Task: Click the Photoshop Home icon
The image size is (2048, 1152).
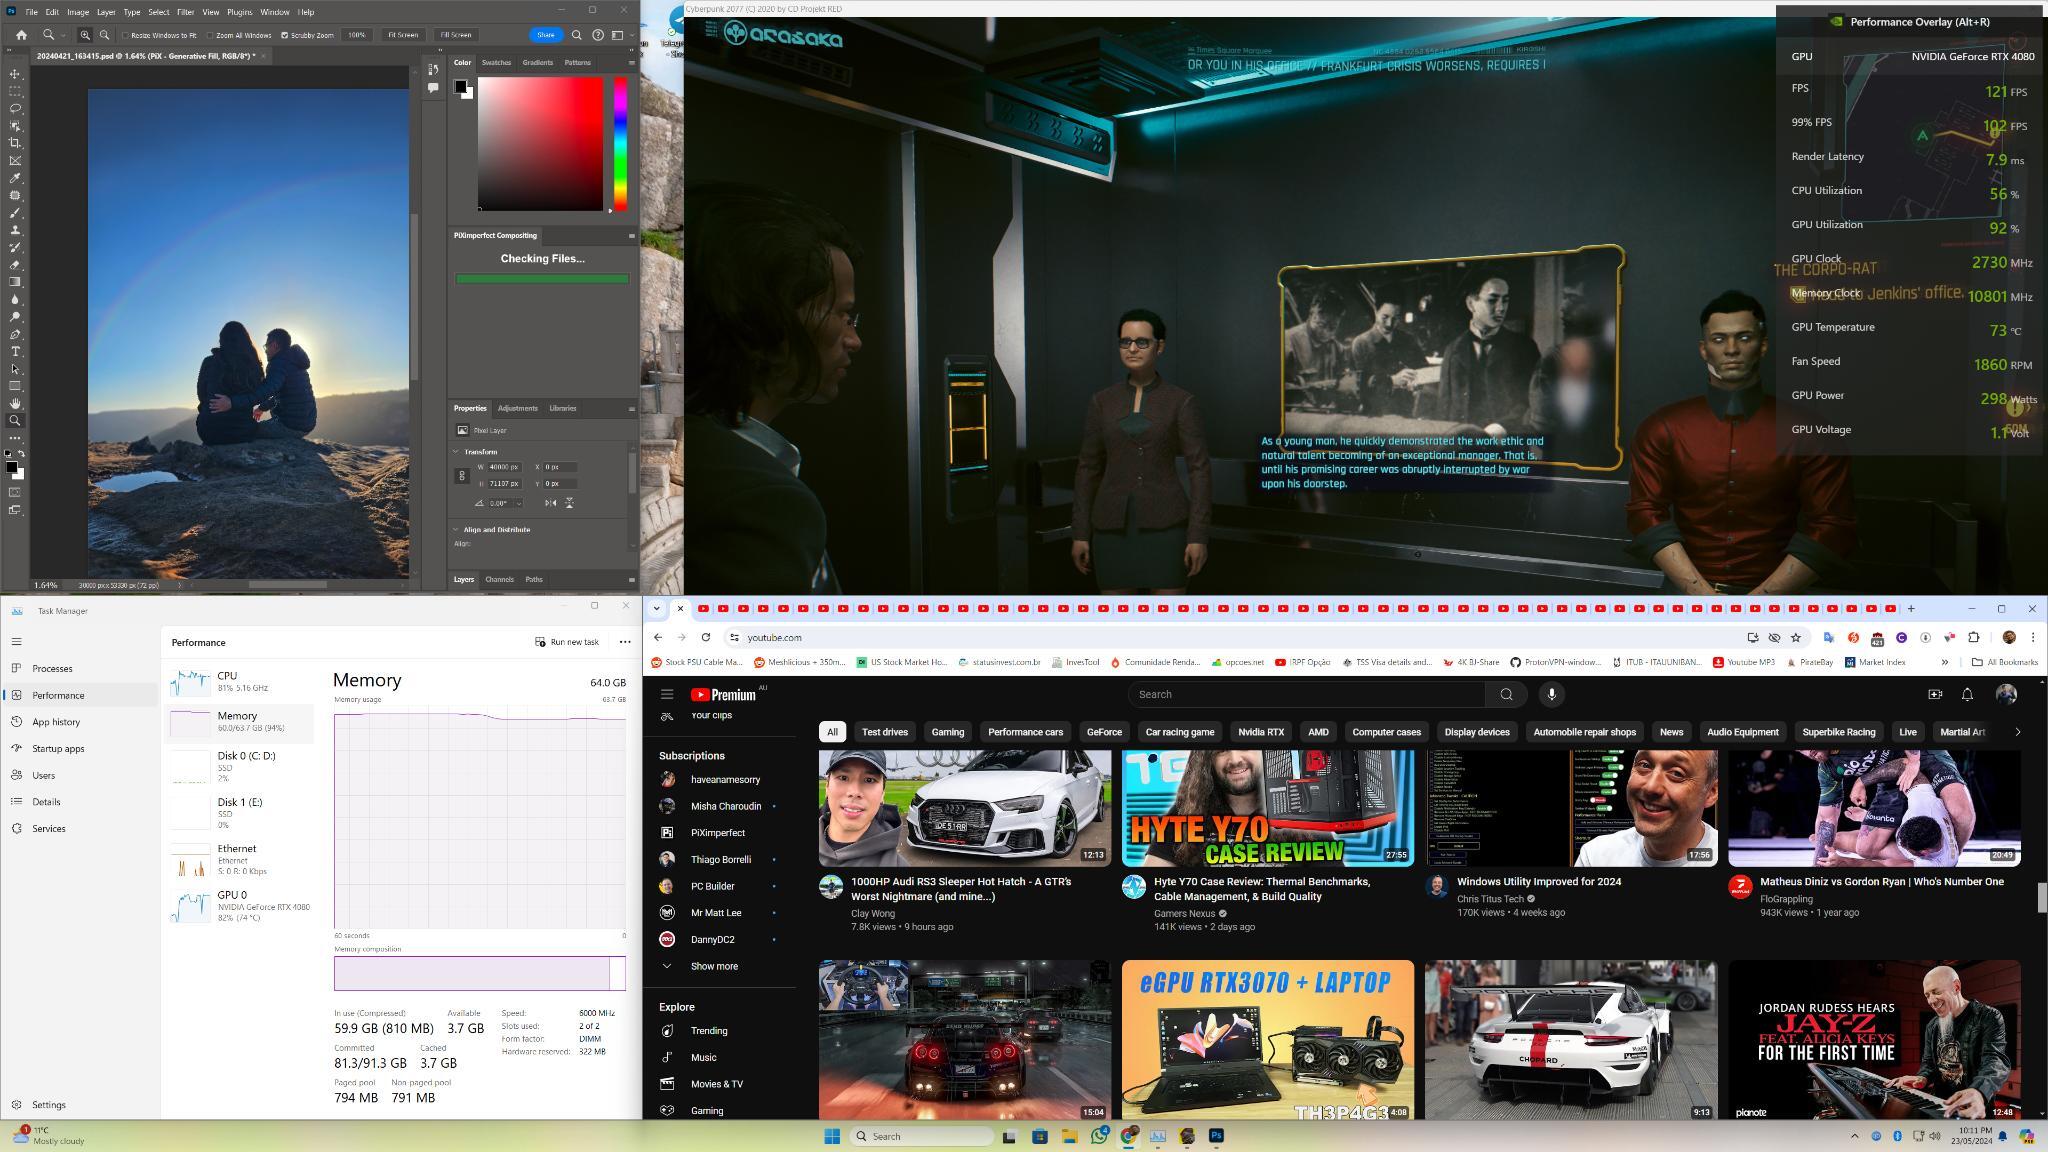Action: click(21, 35)
